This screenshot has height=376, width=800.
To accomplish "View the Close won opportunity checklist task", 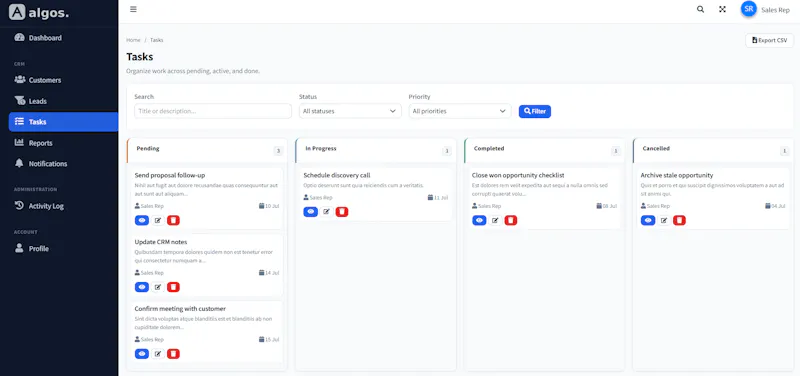I will pyautogui.click(x=479, y=220).
